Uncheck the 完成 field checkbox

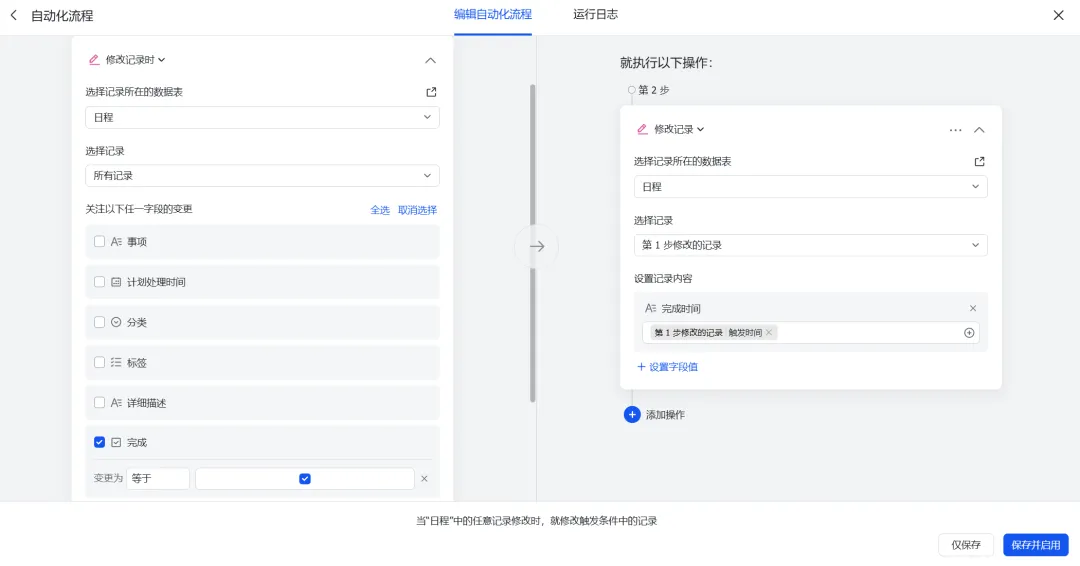pos(99,443)
